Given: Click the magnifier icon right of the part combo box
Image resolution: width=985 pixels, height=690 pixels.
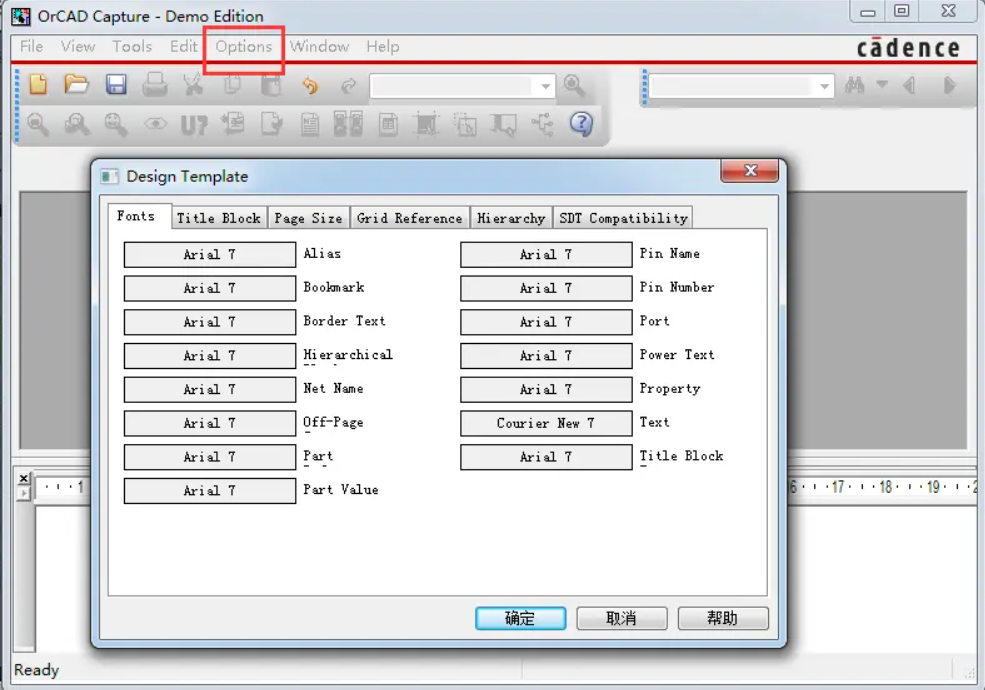Looking at the screenshot, I should pos(574,85).
